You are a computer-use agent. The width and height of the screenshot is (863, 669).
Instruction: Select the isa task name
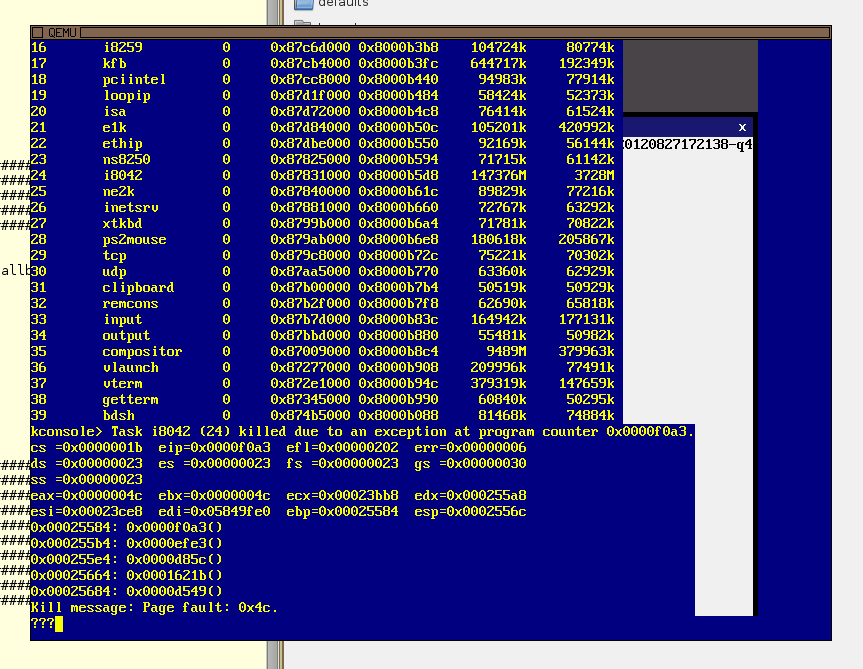(x=114, y=111)
